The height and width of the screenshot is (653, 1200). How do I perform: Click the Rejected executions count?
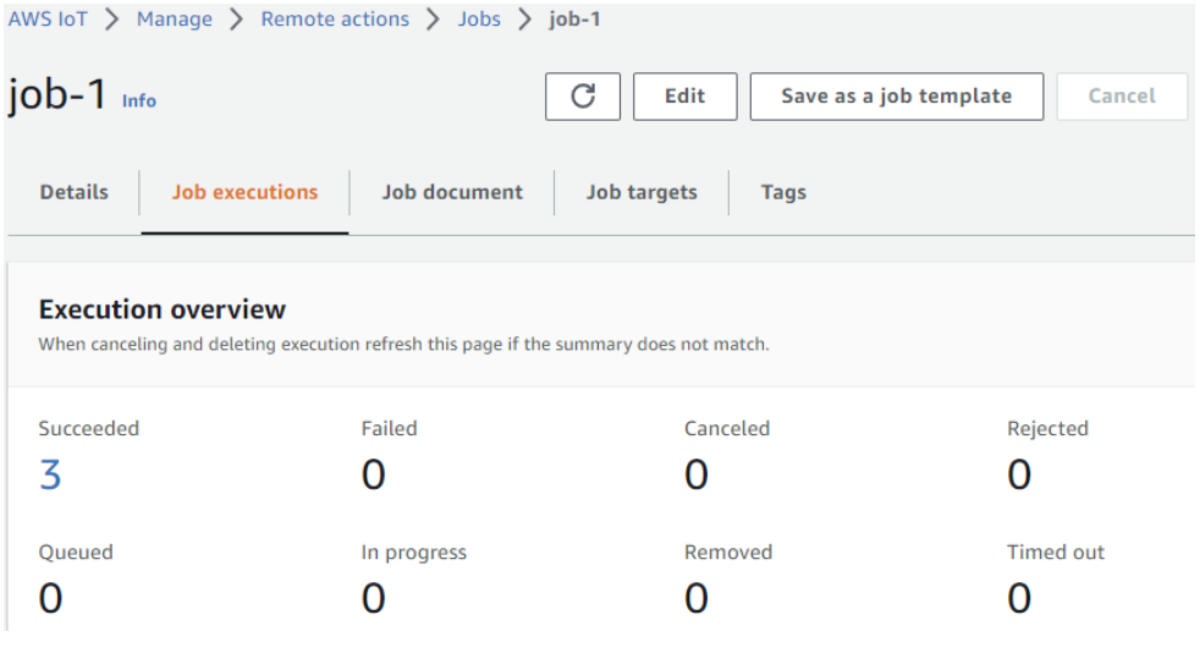tap(1019, 475)
